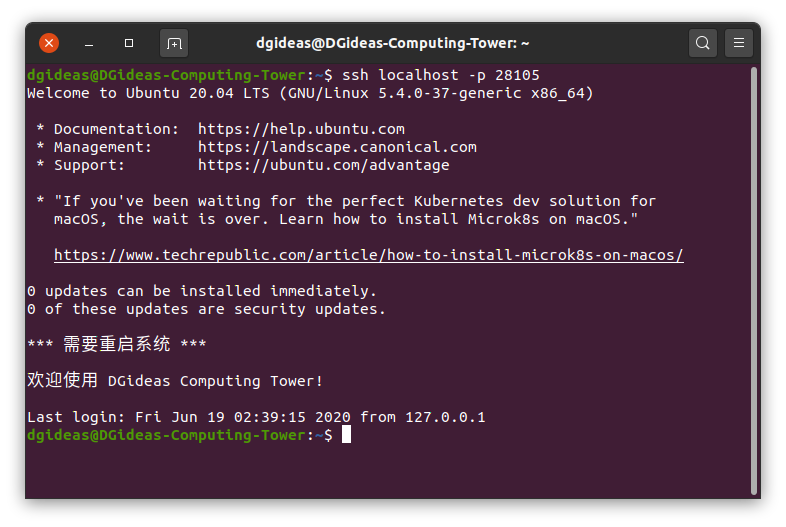This screenshot has height=527, width=786.
Task: Click the 'Last login' line
Action: (x=256, y=417)
